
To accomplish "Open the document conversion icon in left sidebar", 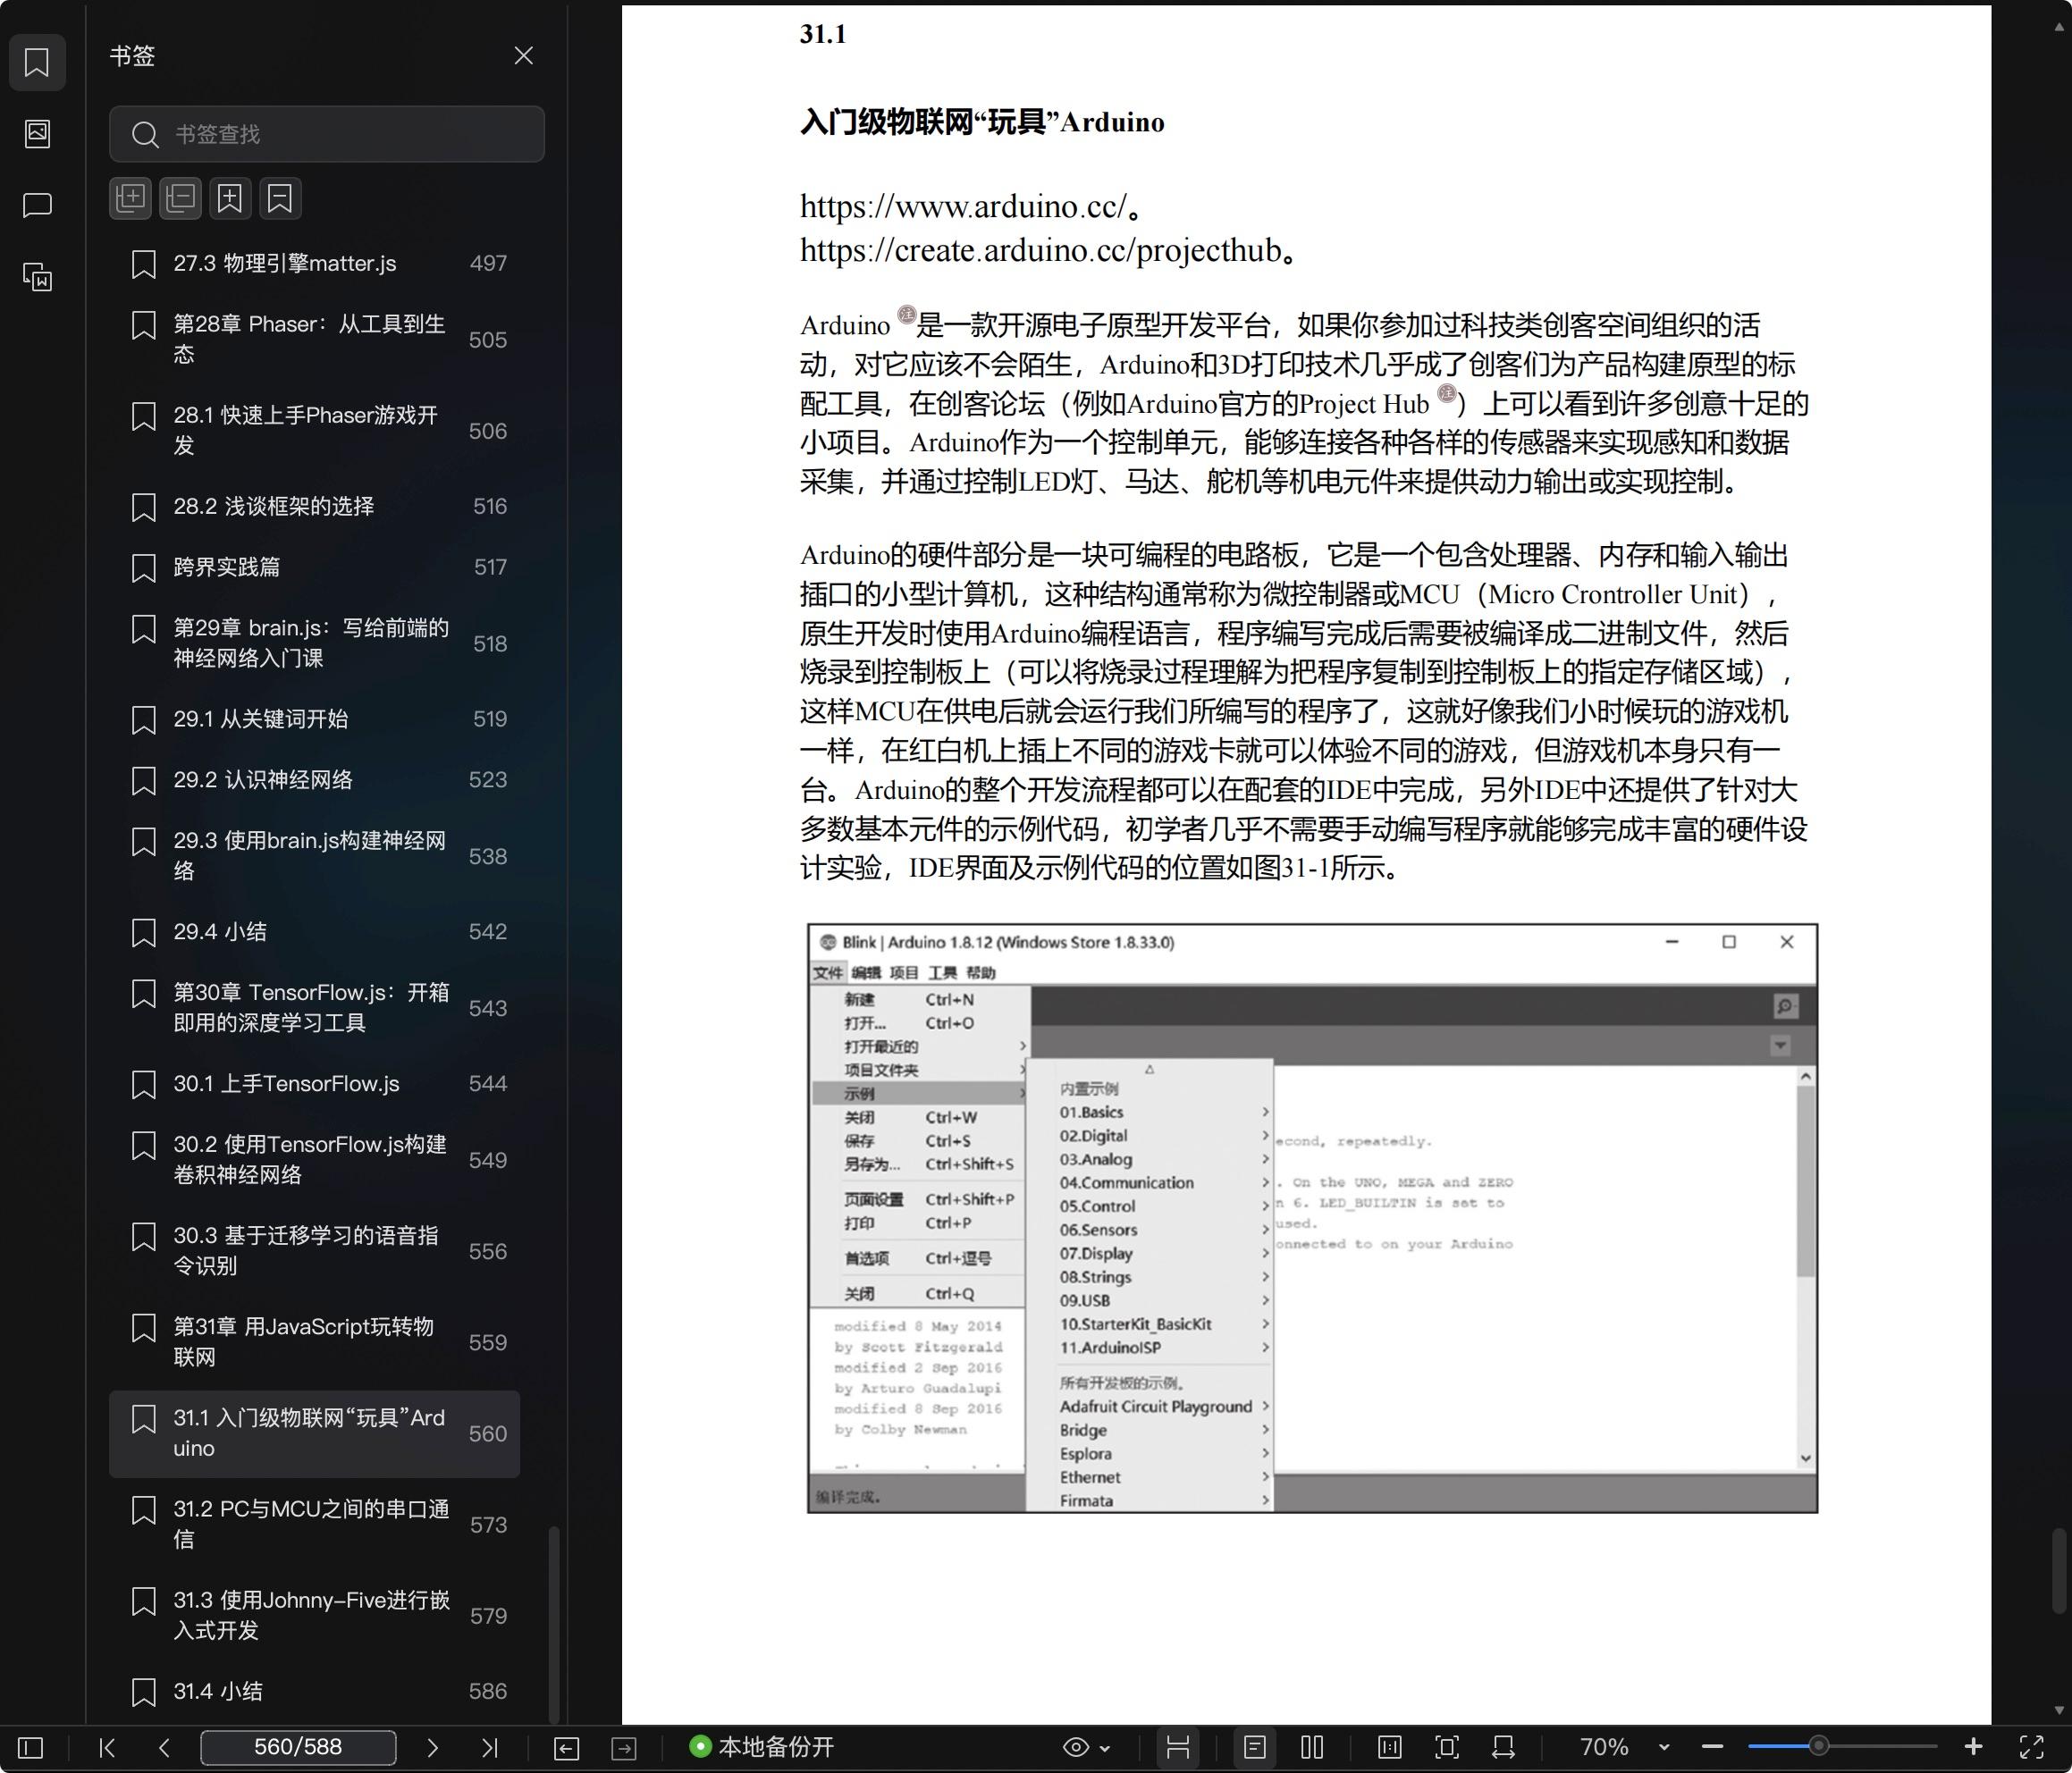I will [x=37, y=277].
